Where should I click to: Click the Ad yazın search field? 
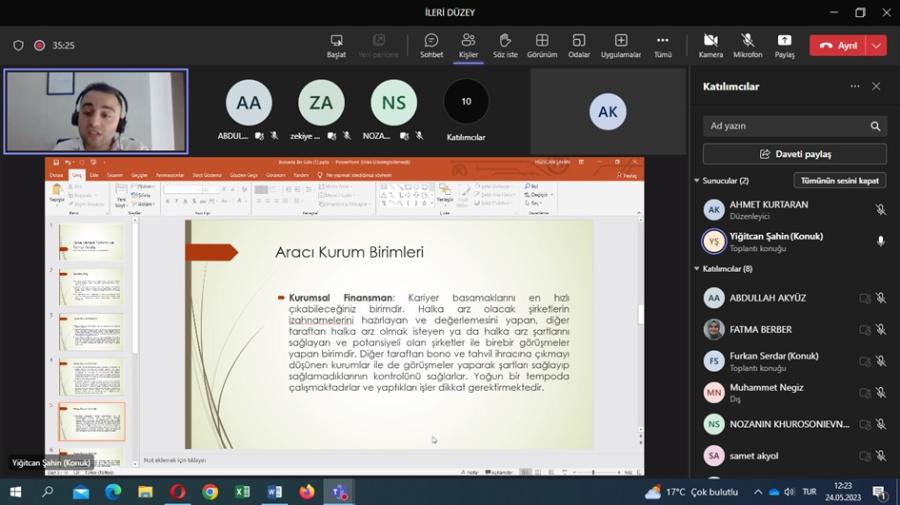[785, 126]
